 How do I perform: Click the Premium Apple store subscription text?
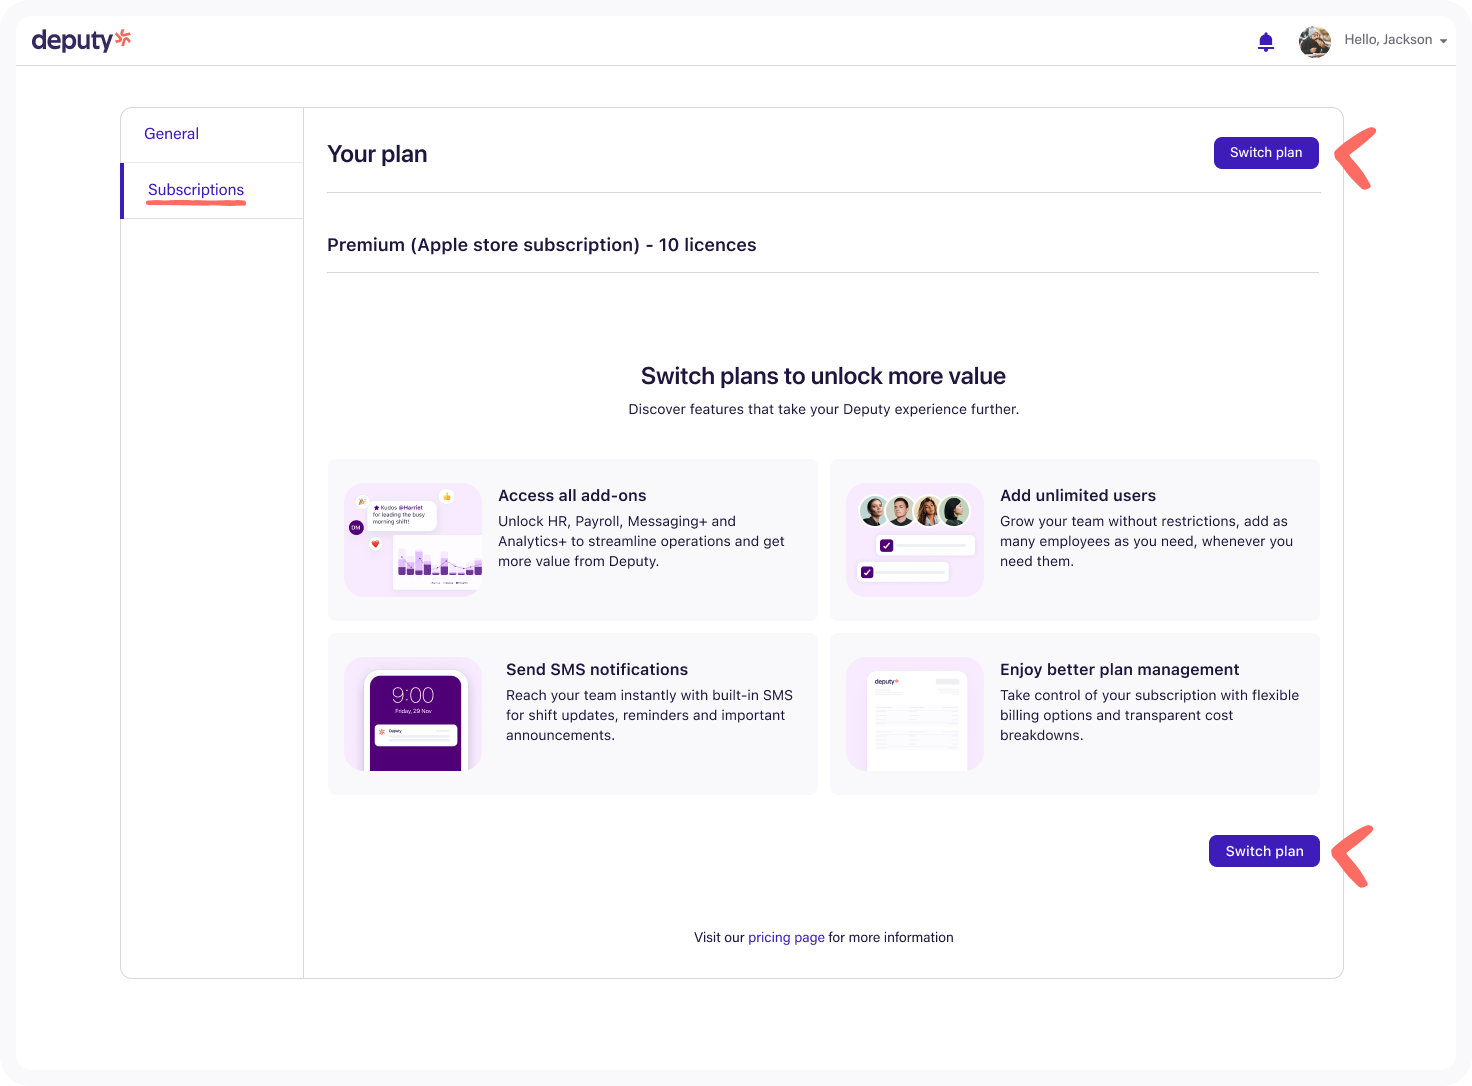click(542, 245)
